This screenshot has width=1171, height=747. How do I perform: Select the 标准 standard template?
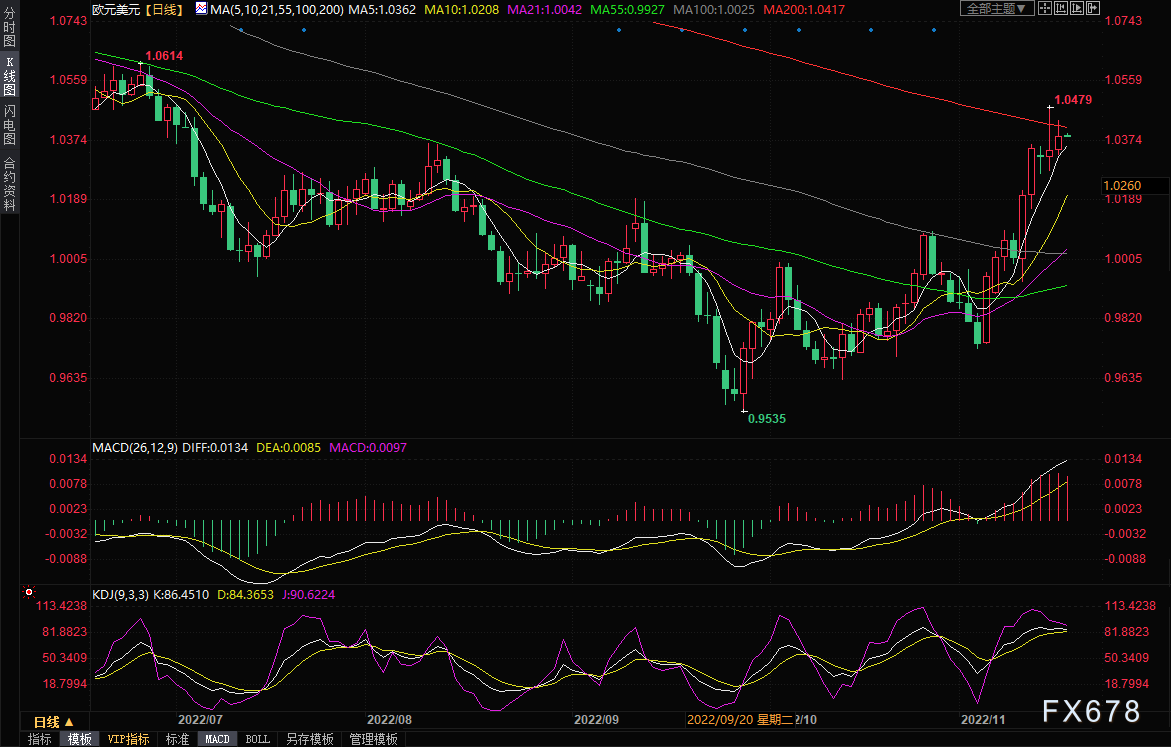click(x=177, y=739)
